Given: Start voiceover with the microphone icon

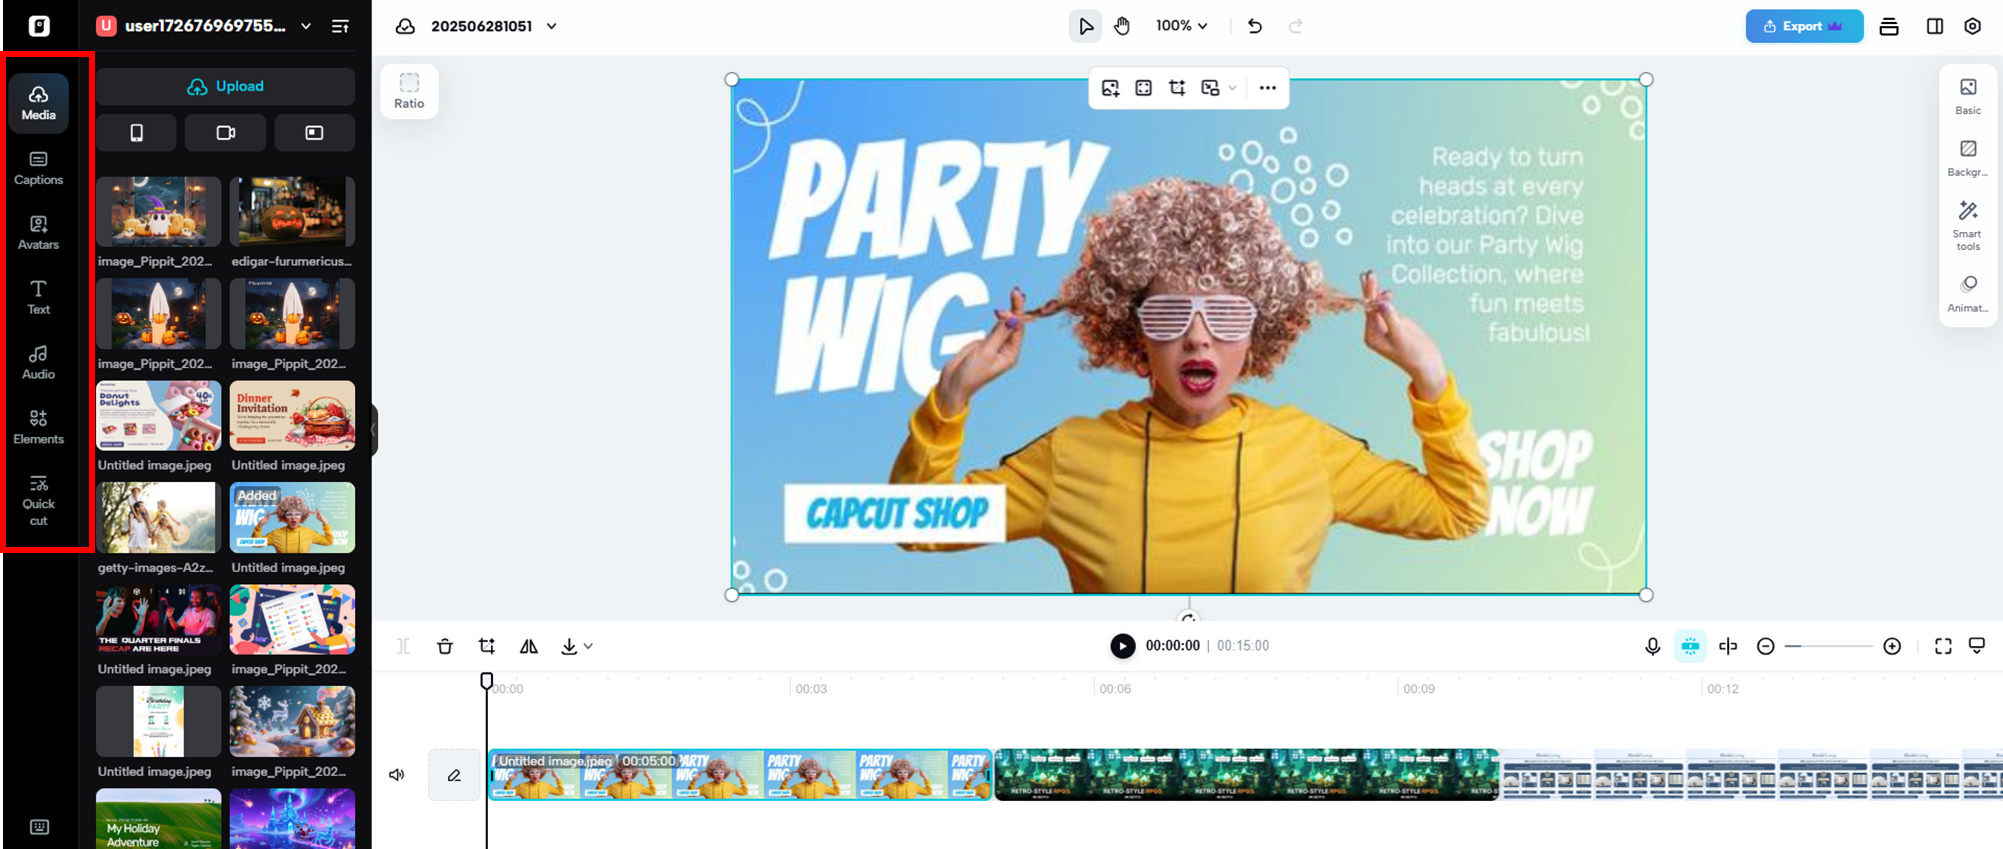Looking at the screenshot, I should point(1653,646).
